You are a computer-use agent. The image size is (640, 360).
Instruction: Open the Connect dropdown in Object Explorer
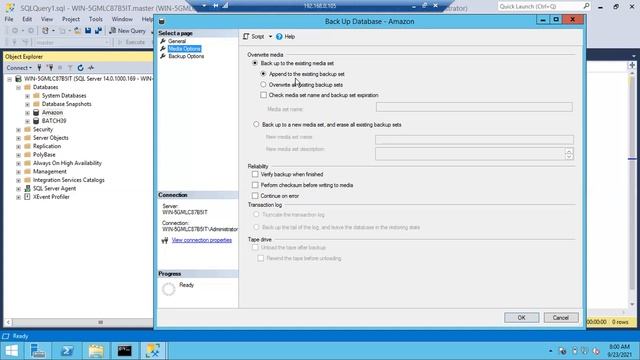pos(19,68)
